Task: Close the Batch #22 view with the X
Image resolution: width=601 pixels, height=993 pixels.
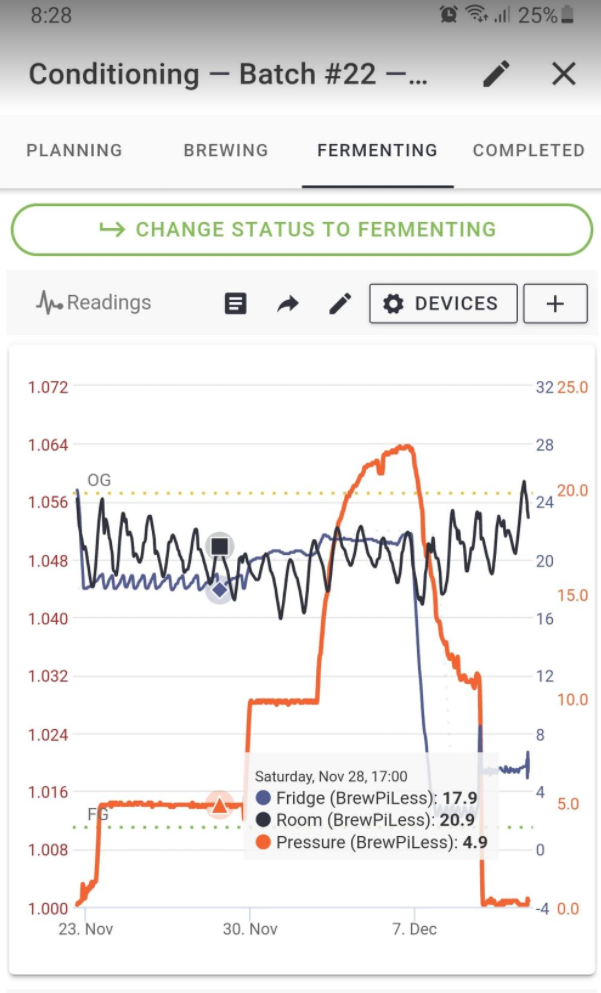Action: (x=563, y=74)
